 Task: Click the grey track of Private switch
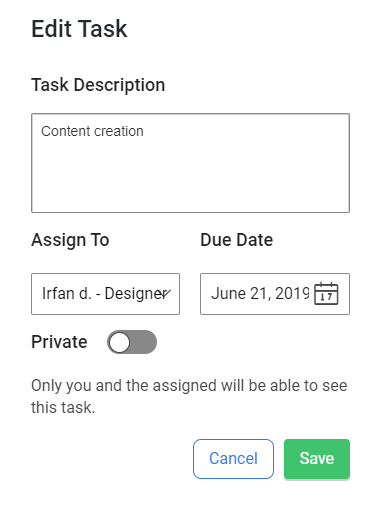pos(143,342)
